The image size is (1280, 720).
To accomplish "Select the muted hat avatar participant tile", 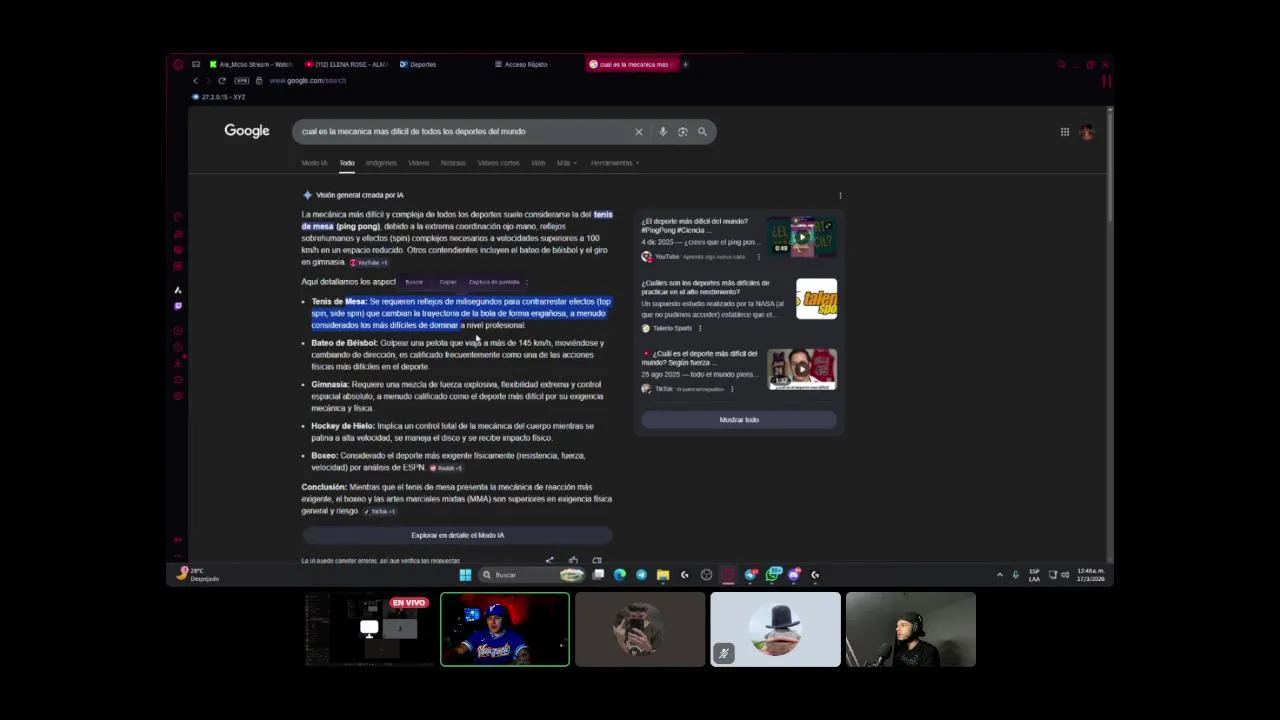I will (775, 629).
